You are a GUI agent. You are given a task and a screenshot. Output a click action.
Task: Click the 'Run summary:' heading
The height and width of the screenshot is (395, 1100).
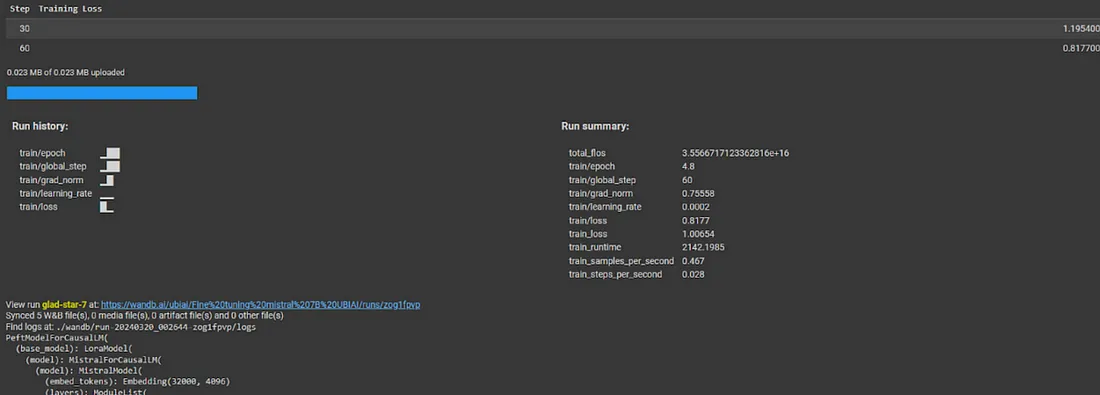click(x=595, y=126)
